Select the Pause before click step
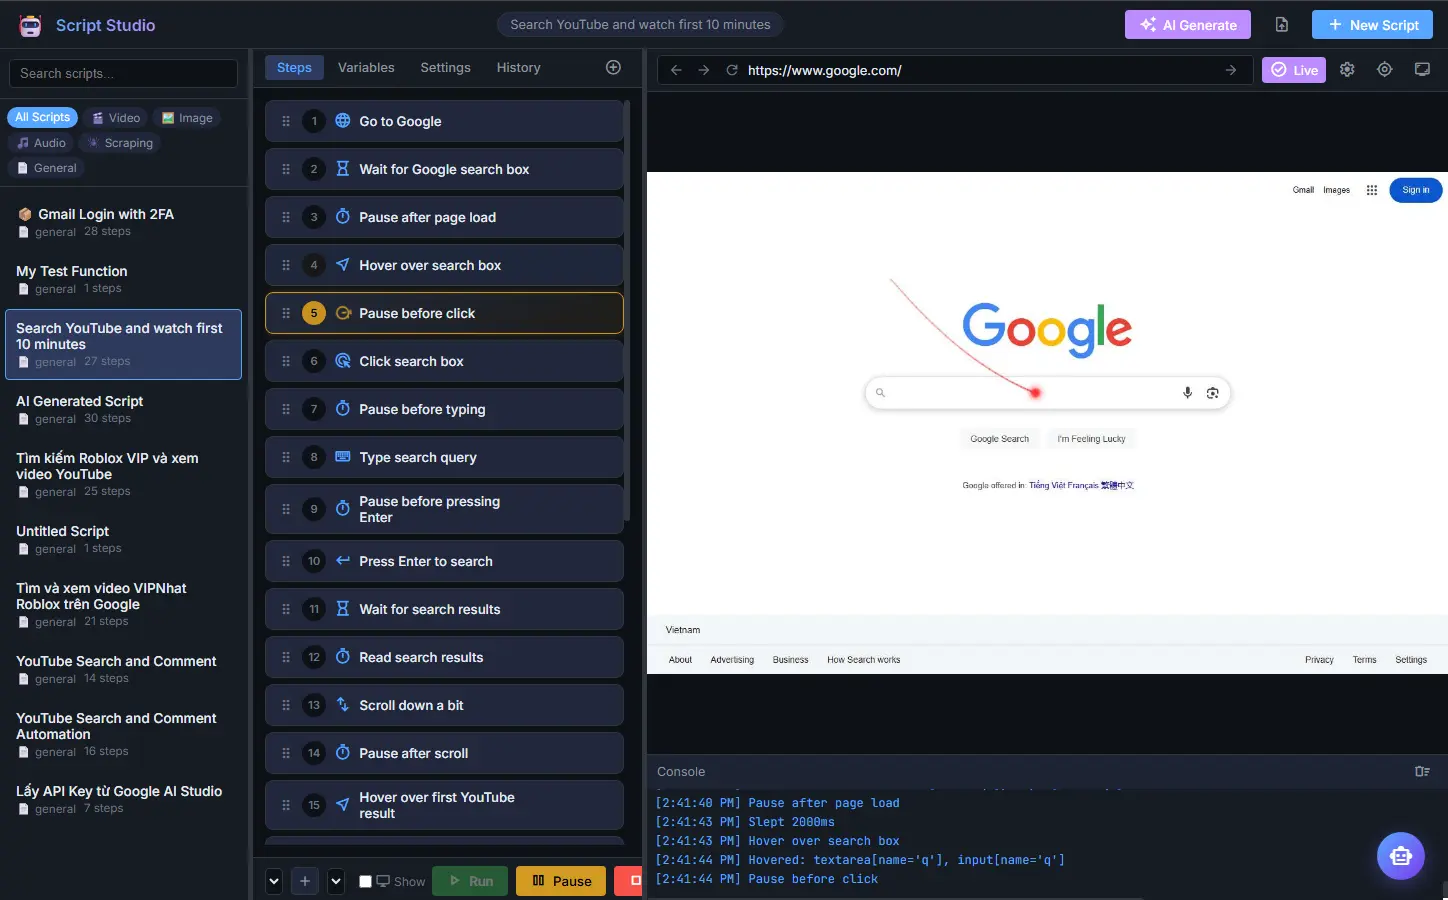 pyautogui.click(x=444, y=313)
